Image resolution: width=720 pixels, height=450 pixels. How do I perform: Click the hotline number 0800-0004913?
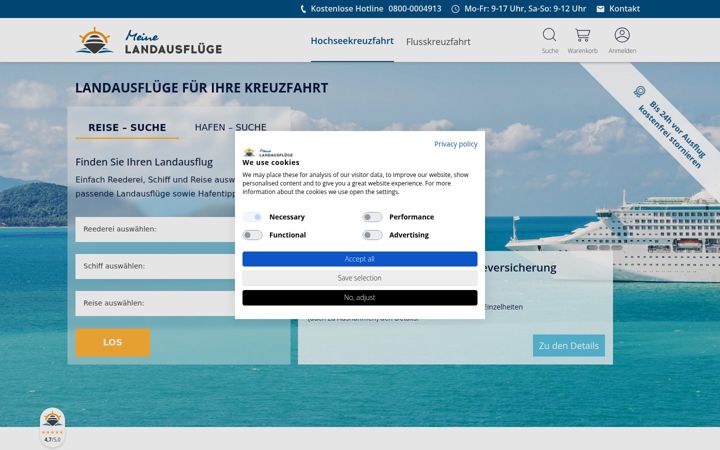(x=415, y=9)
